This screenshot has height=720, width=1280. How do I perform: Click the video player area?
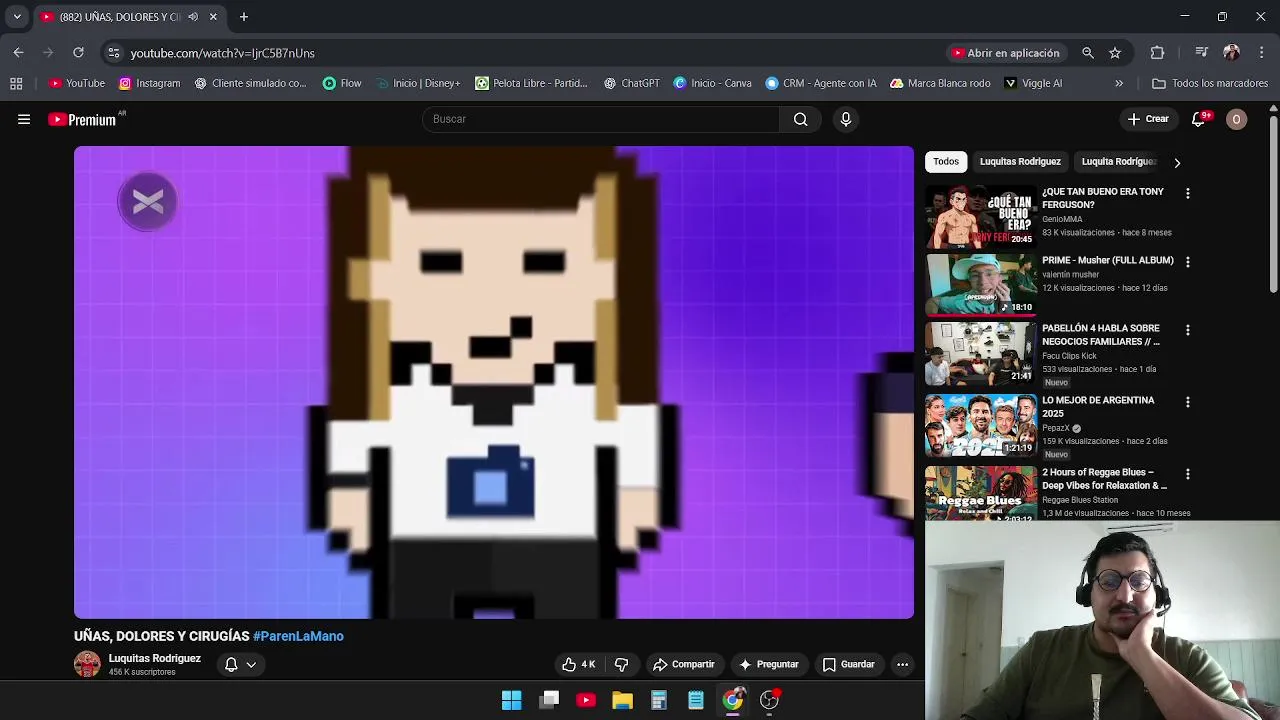point(494,382)
